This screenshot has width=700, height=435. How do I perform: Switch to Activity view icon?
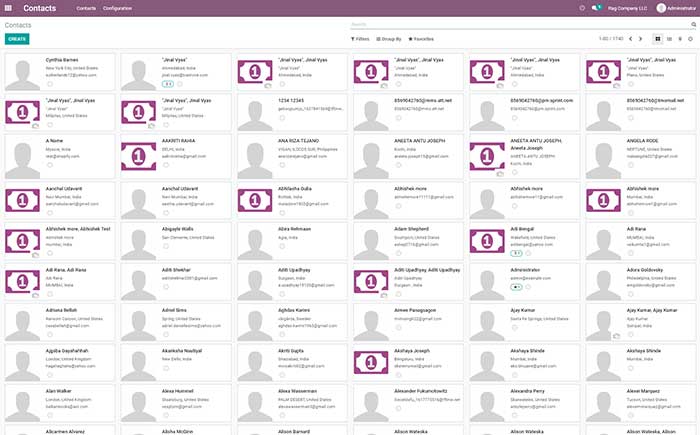point(690,39)
